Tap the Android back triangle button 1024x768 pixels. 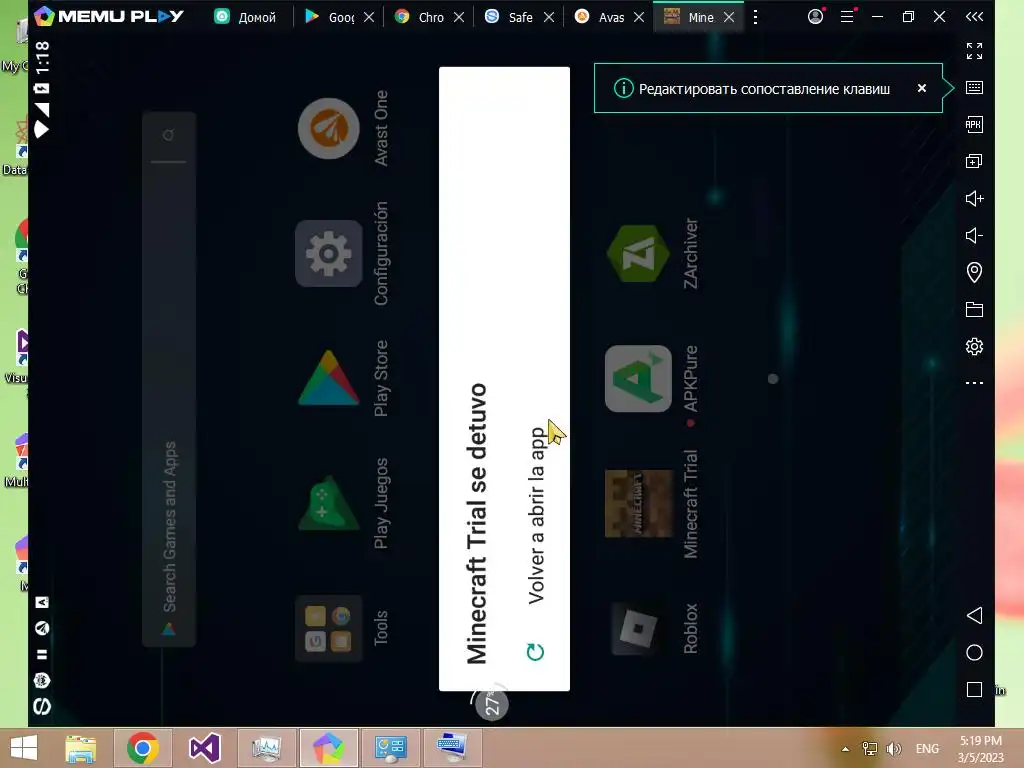pos(974,615)
